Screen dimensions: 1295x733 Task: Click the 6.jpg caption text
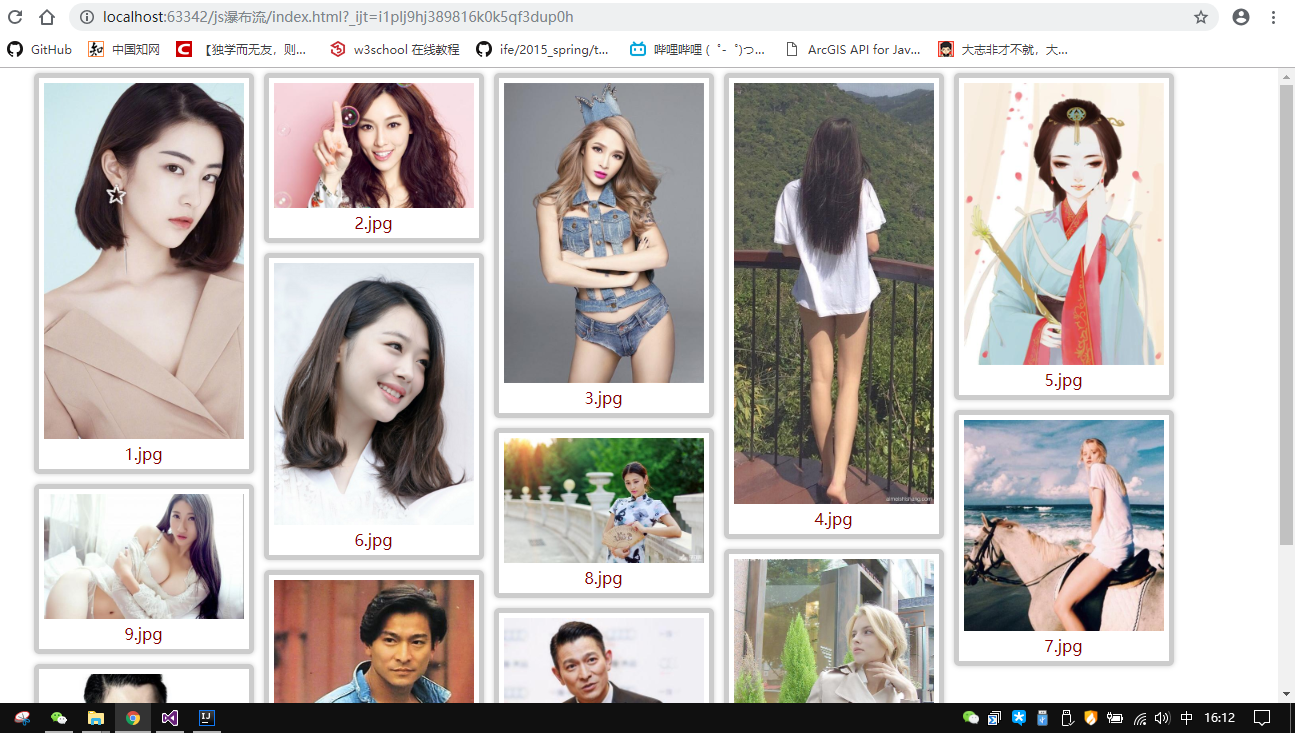coord(374,540)
